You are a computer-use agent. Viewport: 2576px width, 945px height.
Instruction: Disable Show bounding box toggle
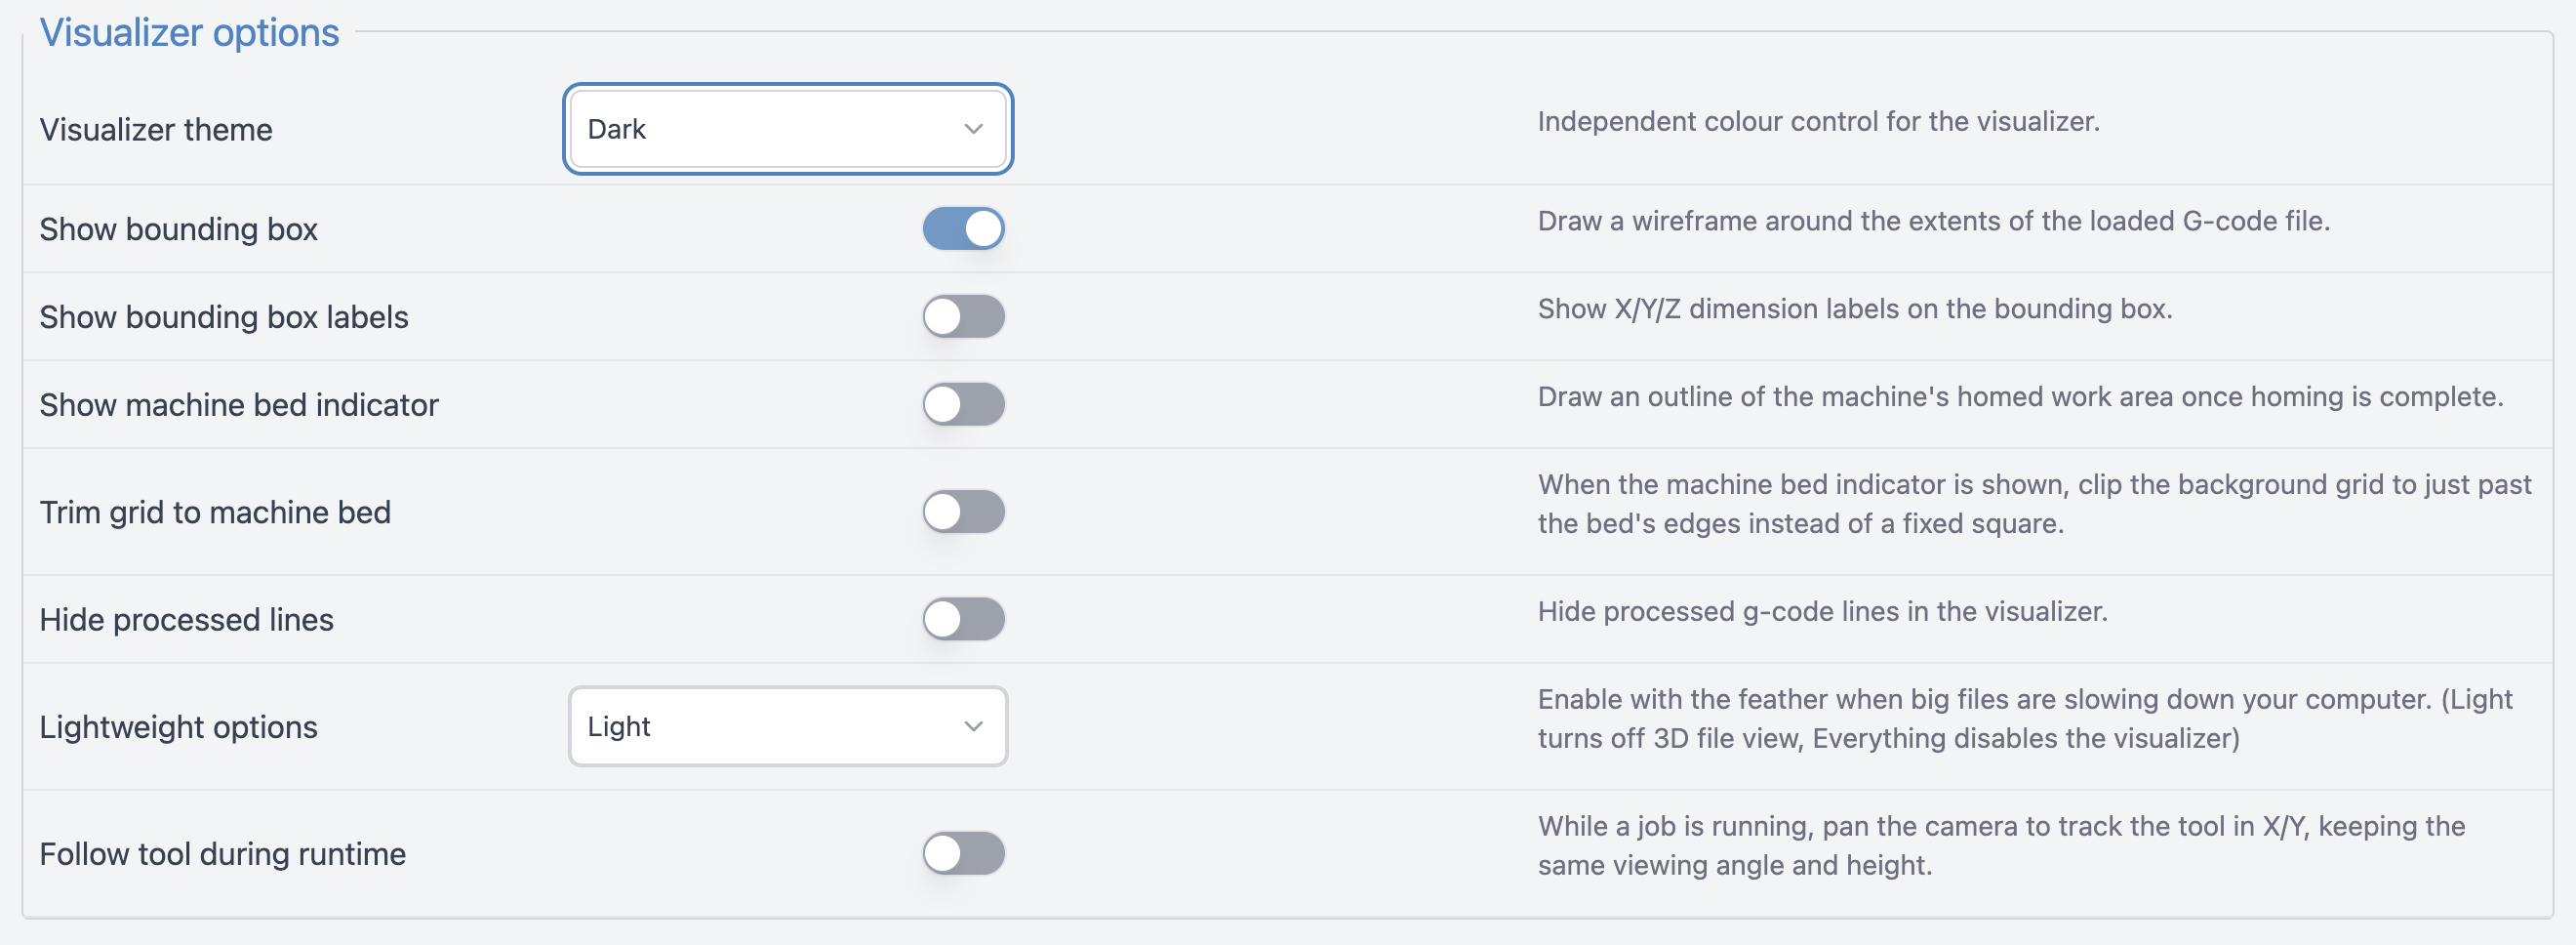click(963, 229)
